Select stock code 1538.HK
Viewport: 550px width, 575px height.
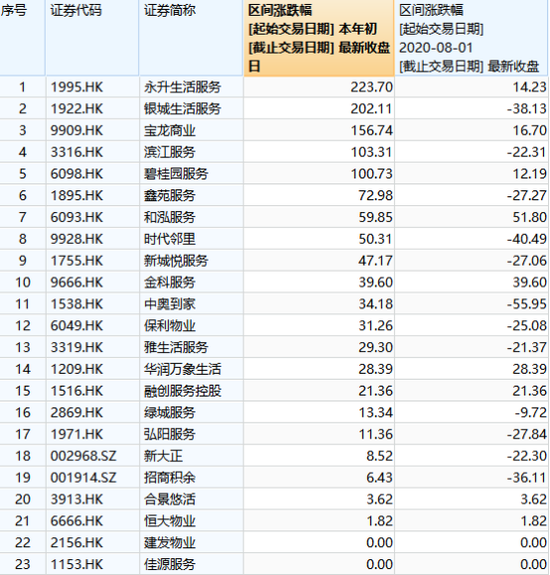[77, 304]
